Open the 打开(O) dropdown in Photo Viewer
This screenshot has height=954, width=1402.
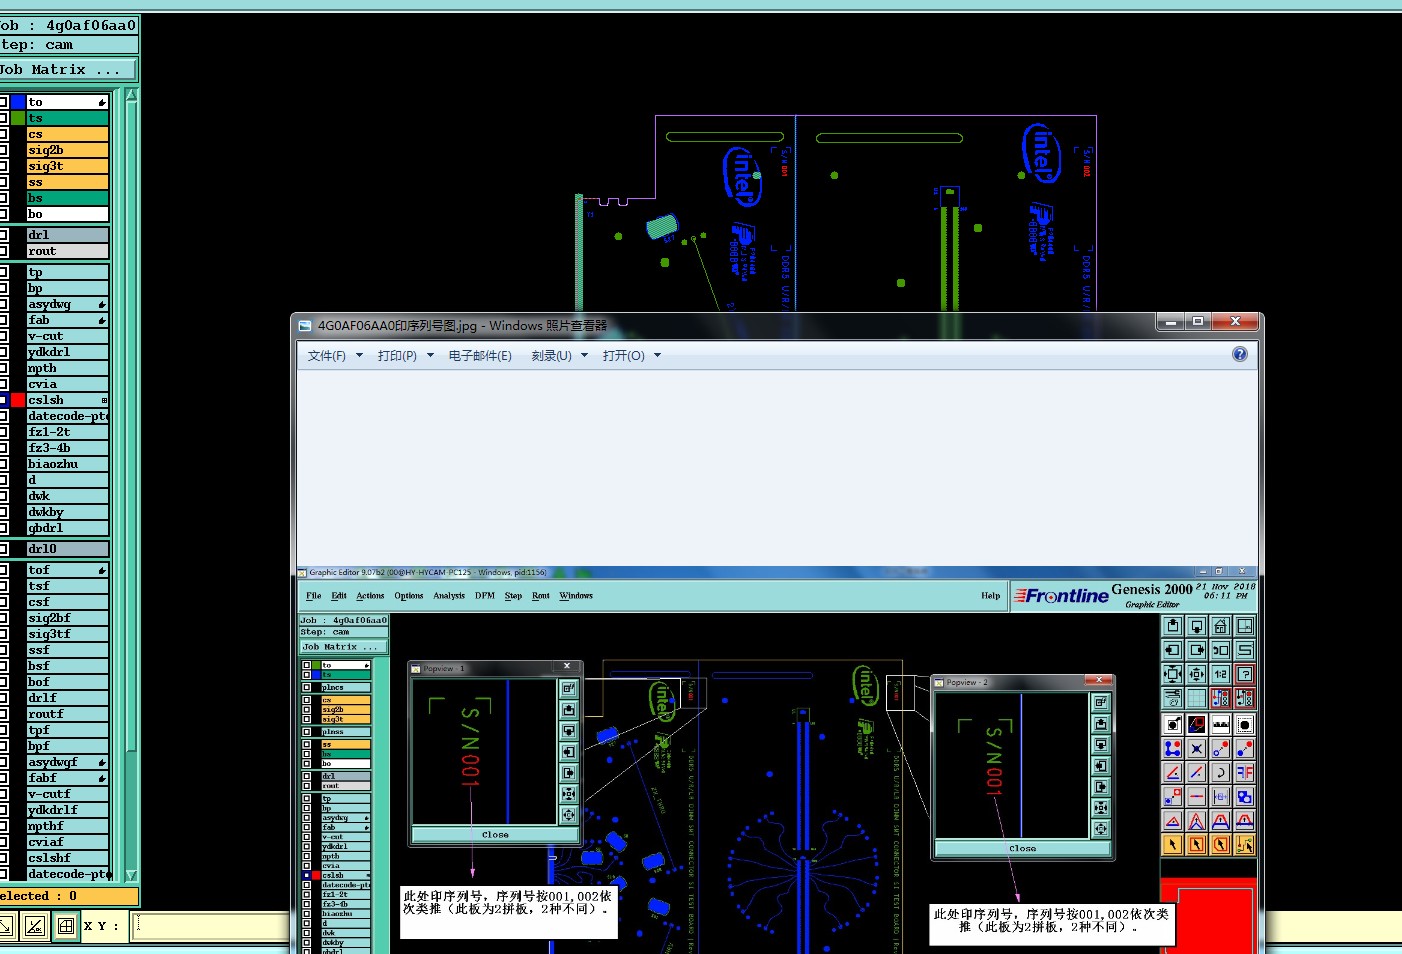tap(631, 356)
